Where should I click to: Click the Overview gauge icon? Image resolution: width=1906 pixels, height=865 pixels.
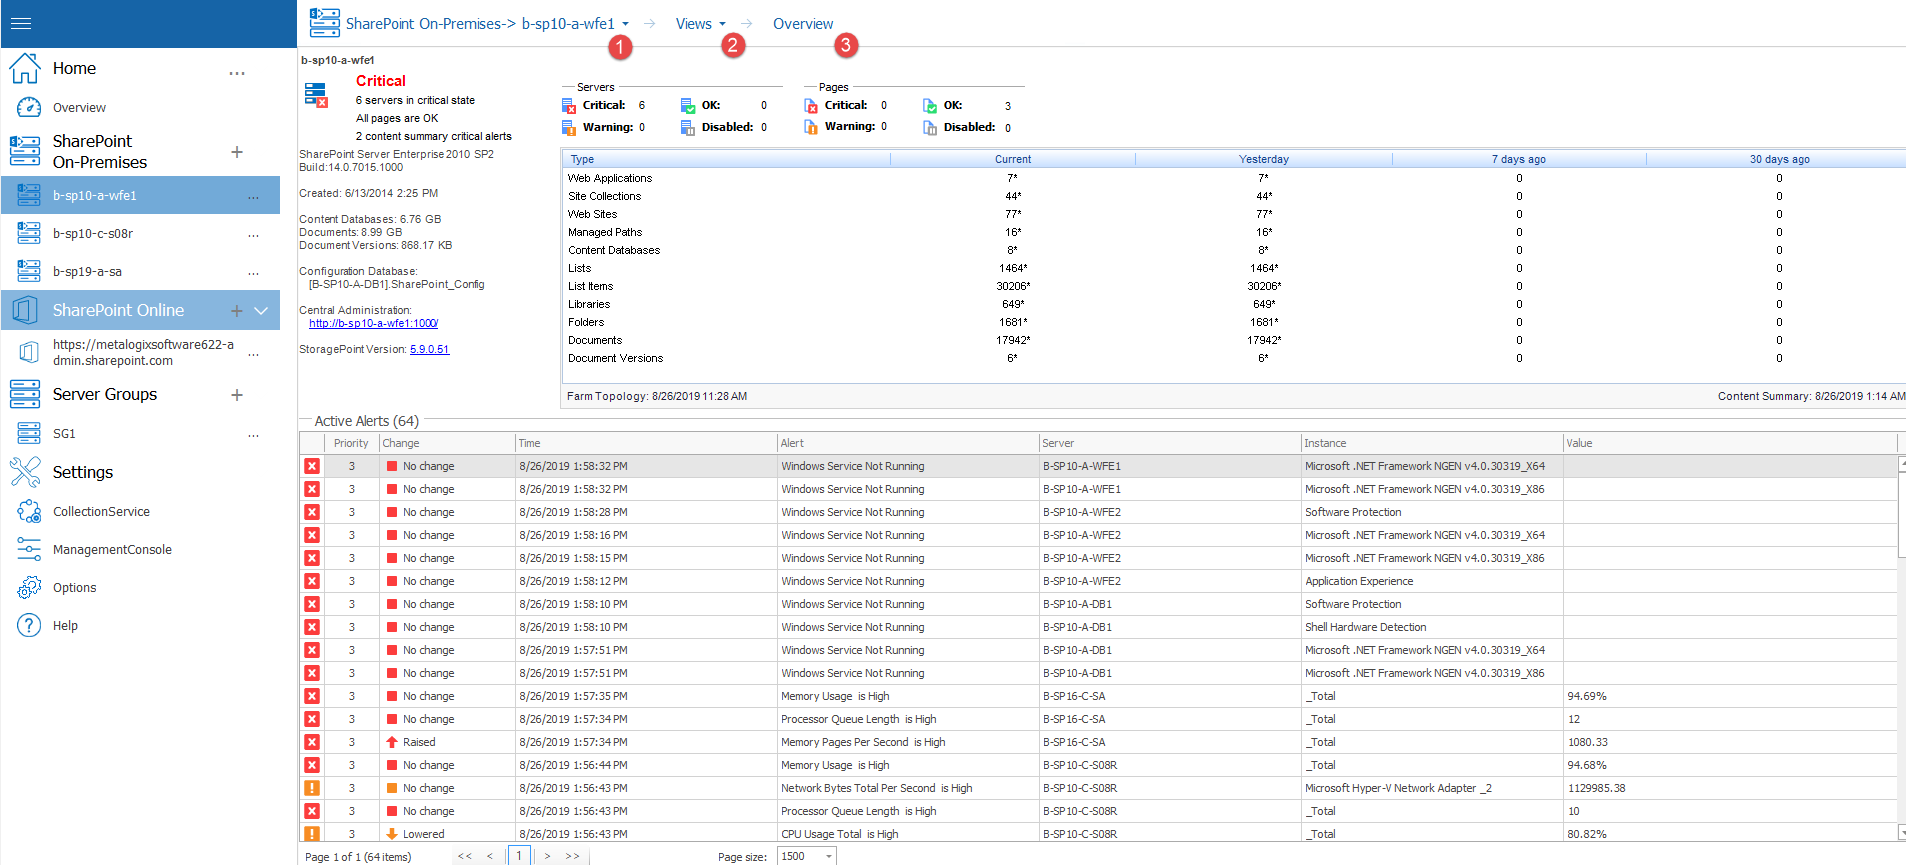point(29,107)
